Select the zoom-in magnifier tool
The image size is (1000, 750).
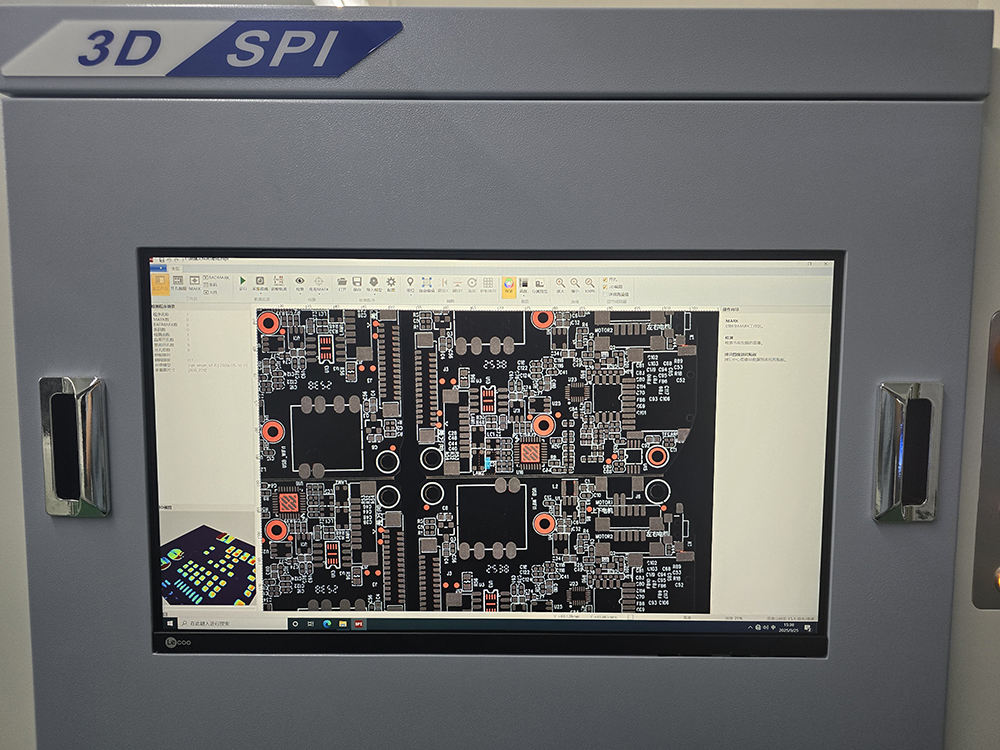561,283
